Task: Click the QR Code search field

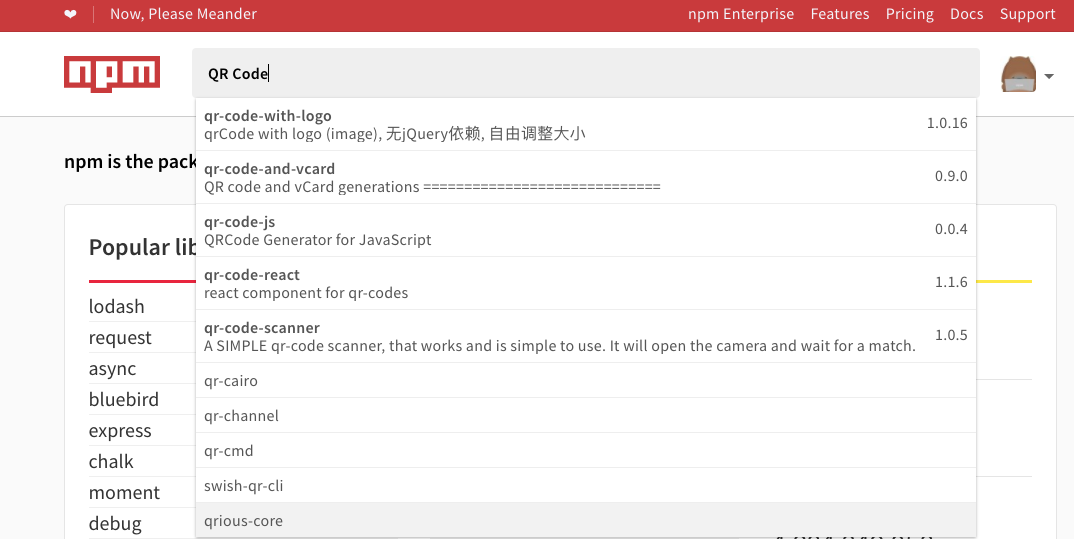Action: (585, 74)
